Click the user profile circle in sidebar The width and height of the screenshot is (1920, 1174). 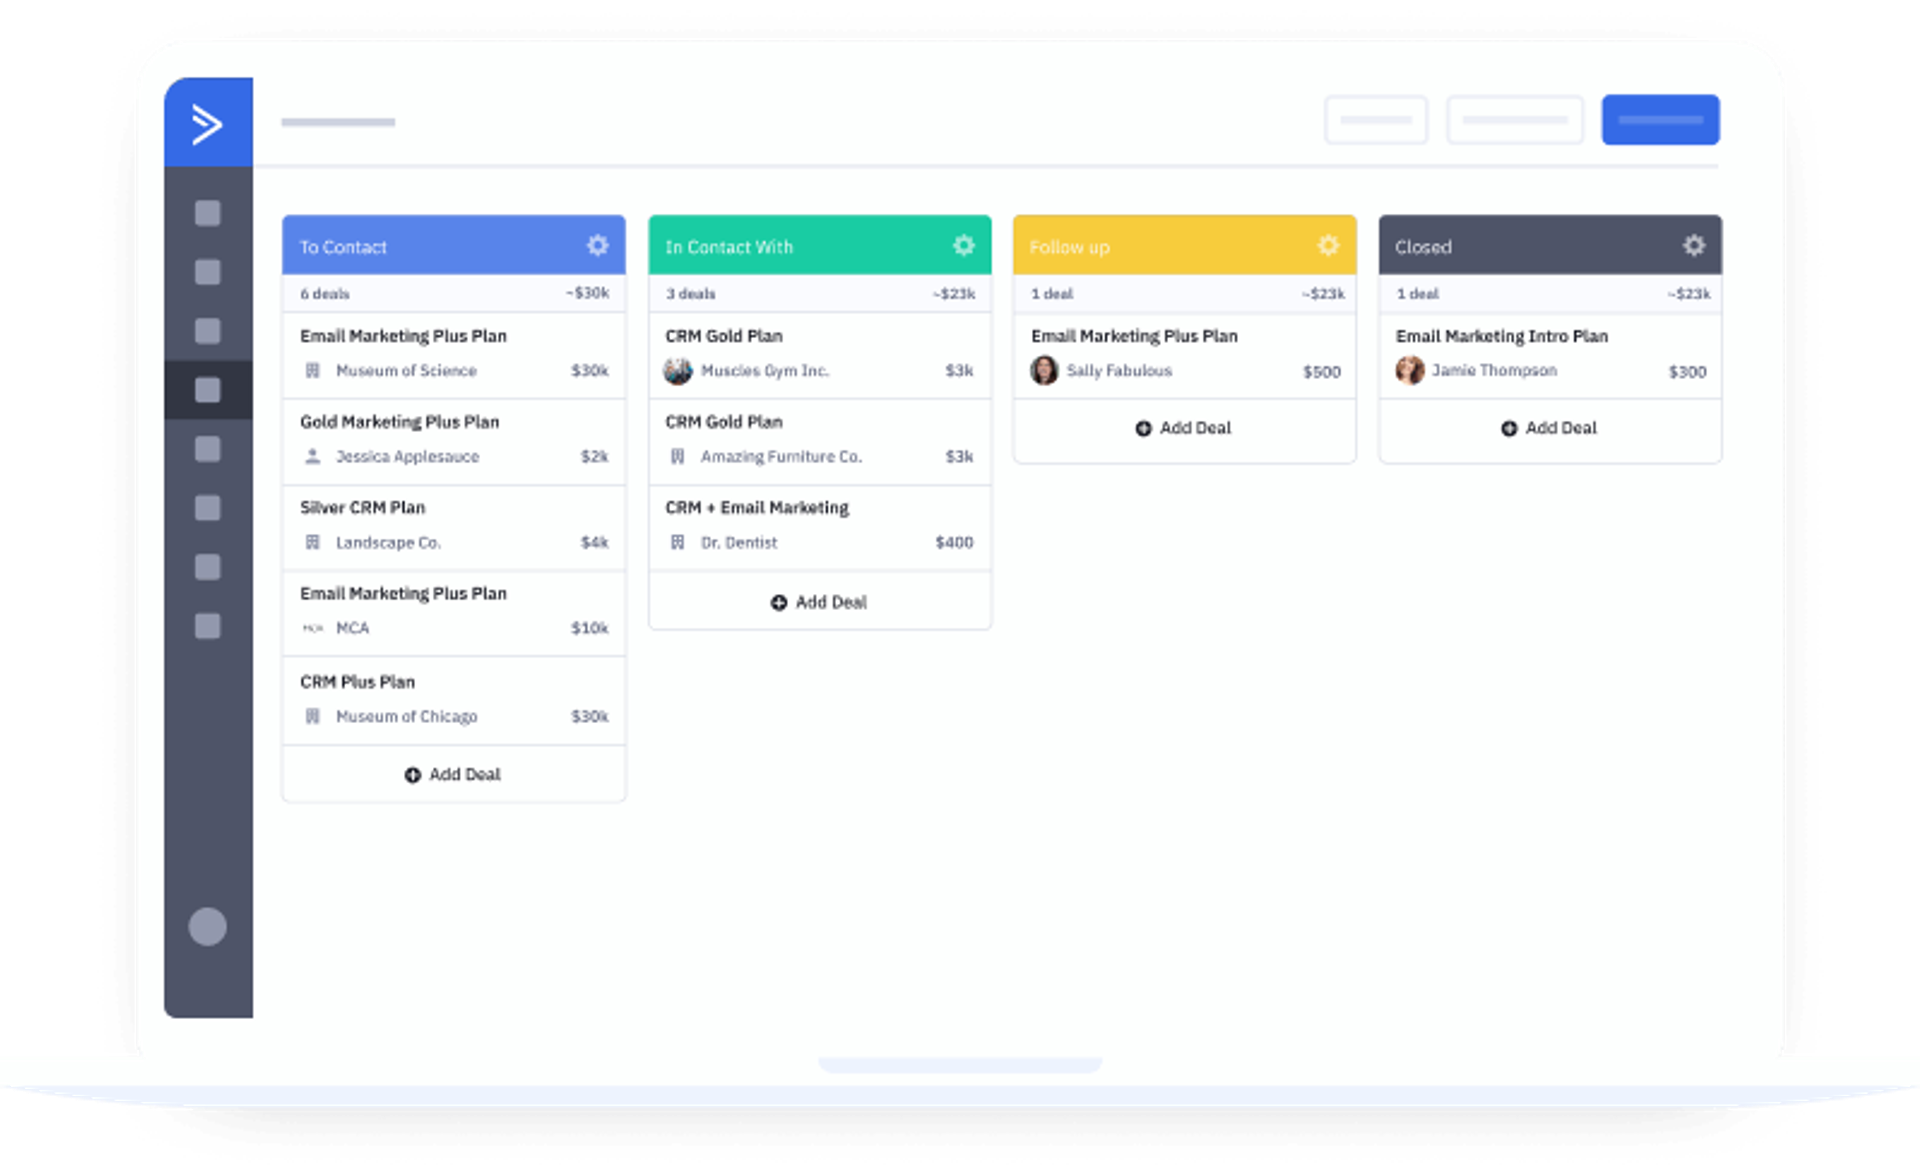coord(207,926)
